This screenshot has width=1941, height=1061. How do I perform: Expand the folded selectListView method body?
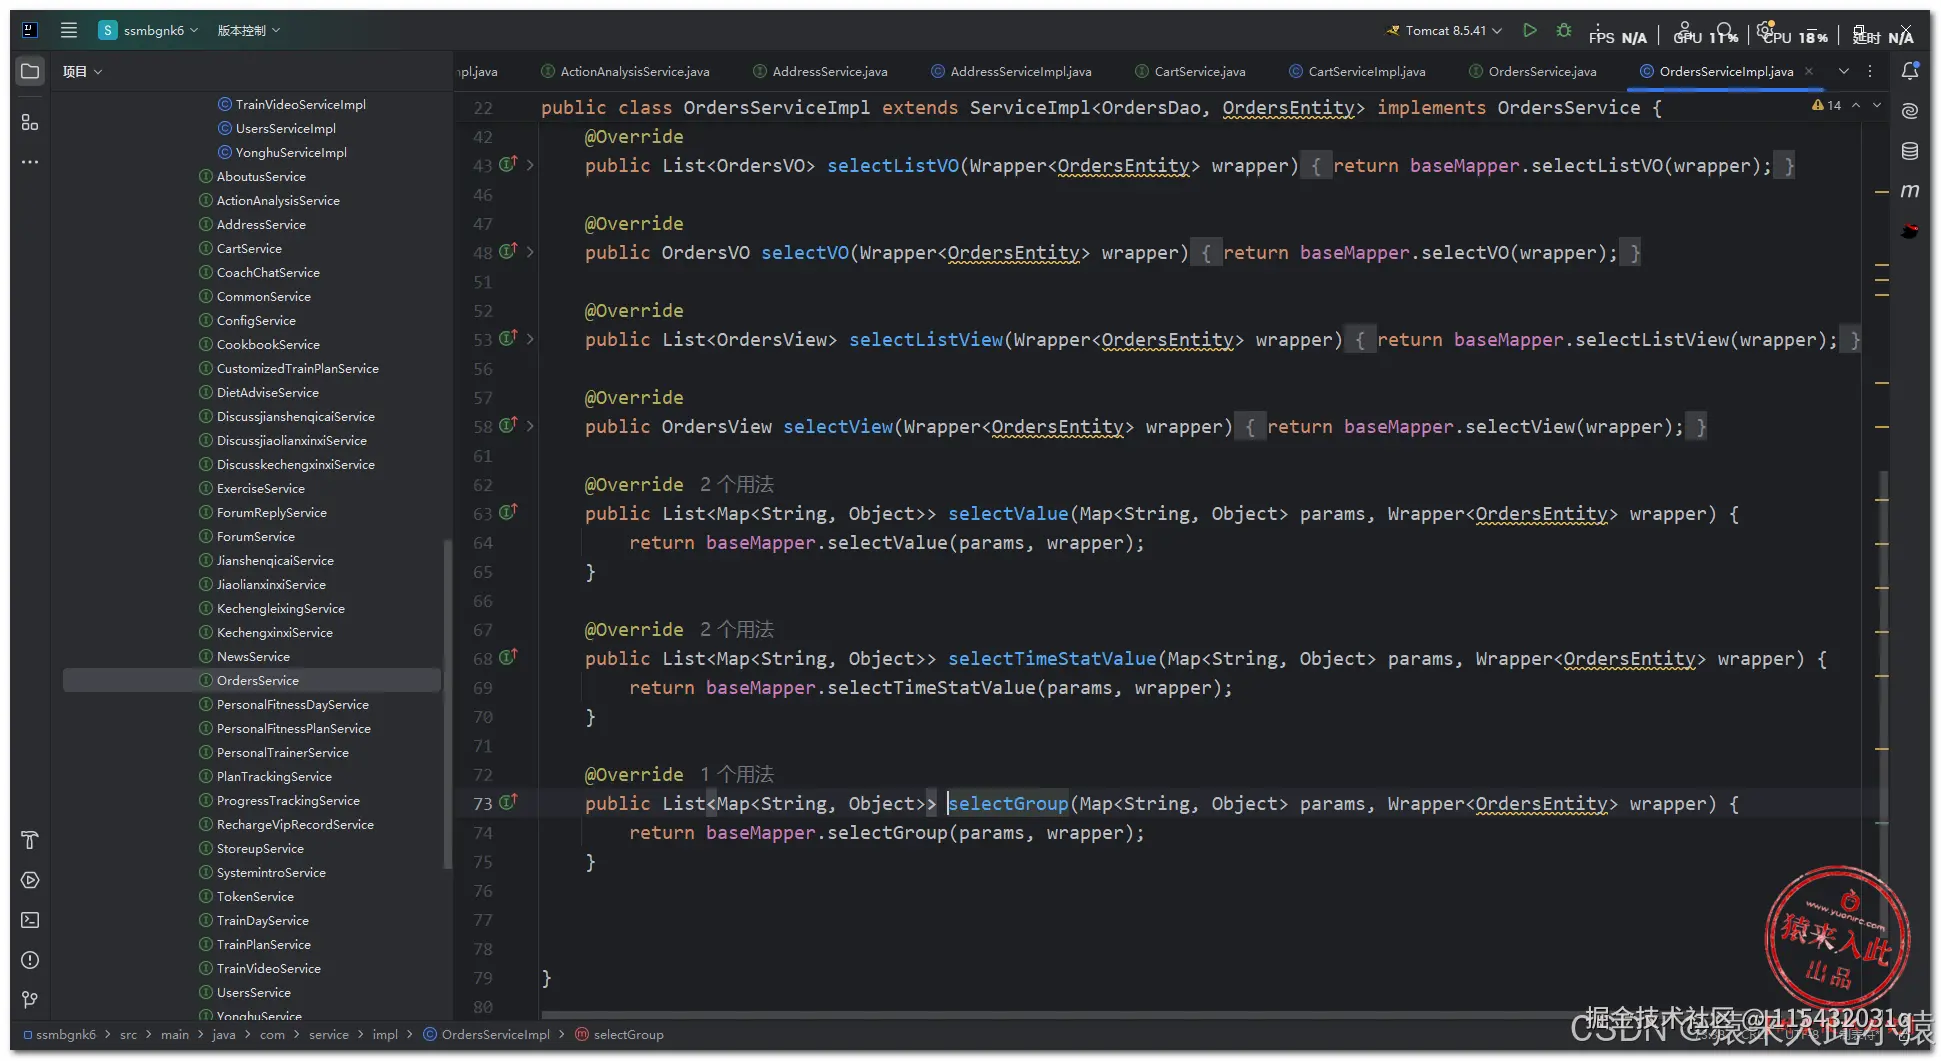(530, 339)
